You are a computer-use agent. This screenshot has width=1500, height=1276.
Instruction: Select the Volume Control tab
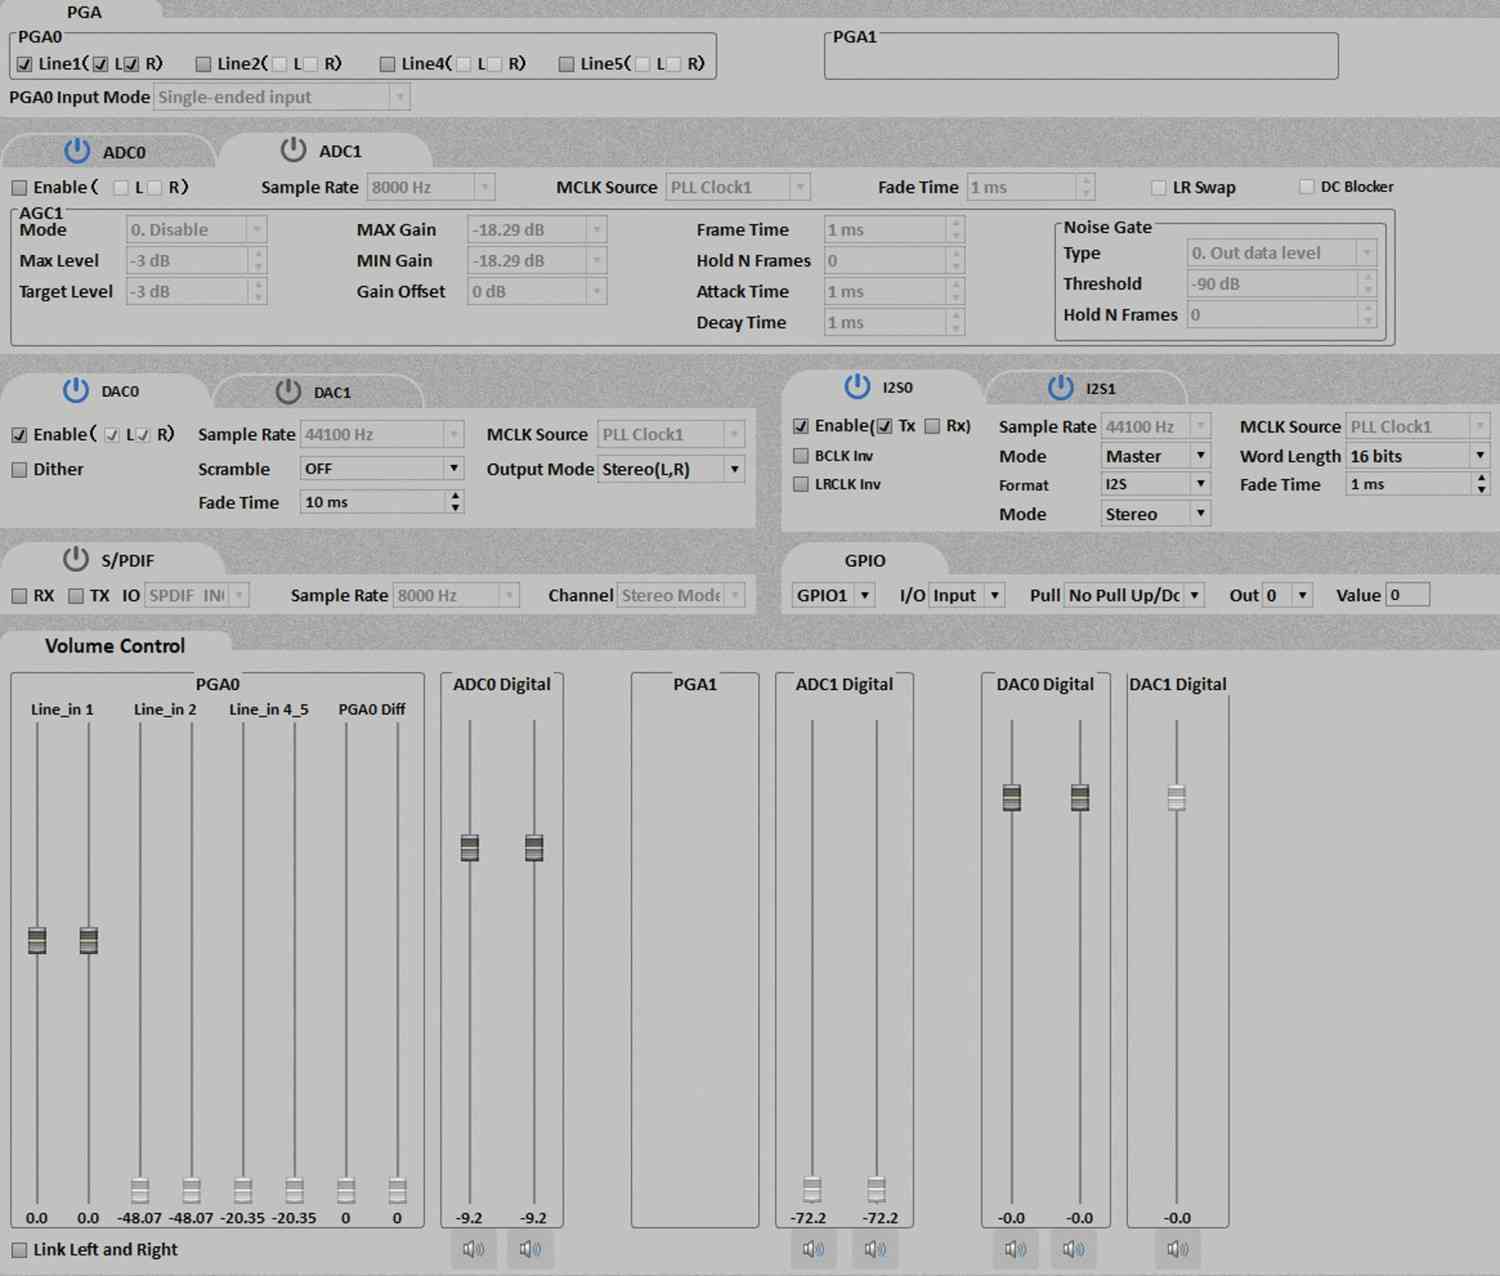point(115,646)
